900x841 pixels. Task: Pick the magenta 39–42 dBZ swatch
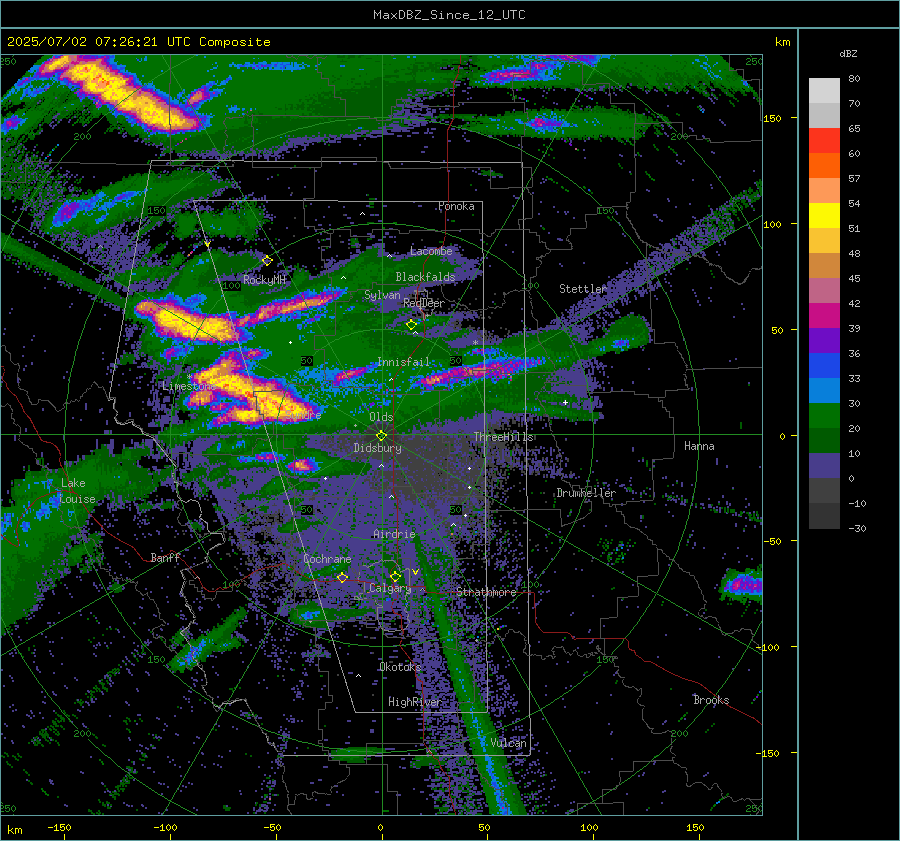(824, 316)
